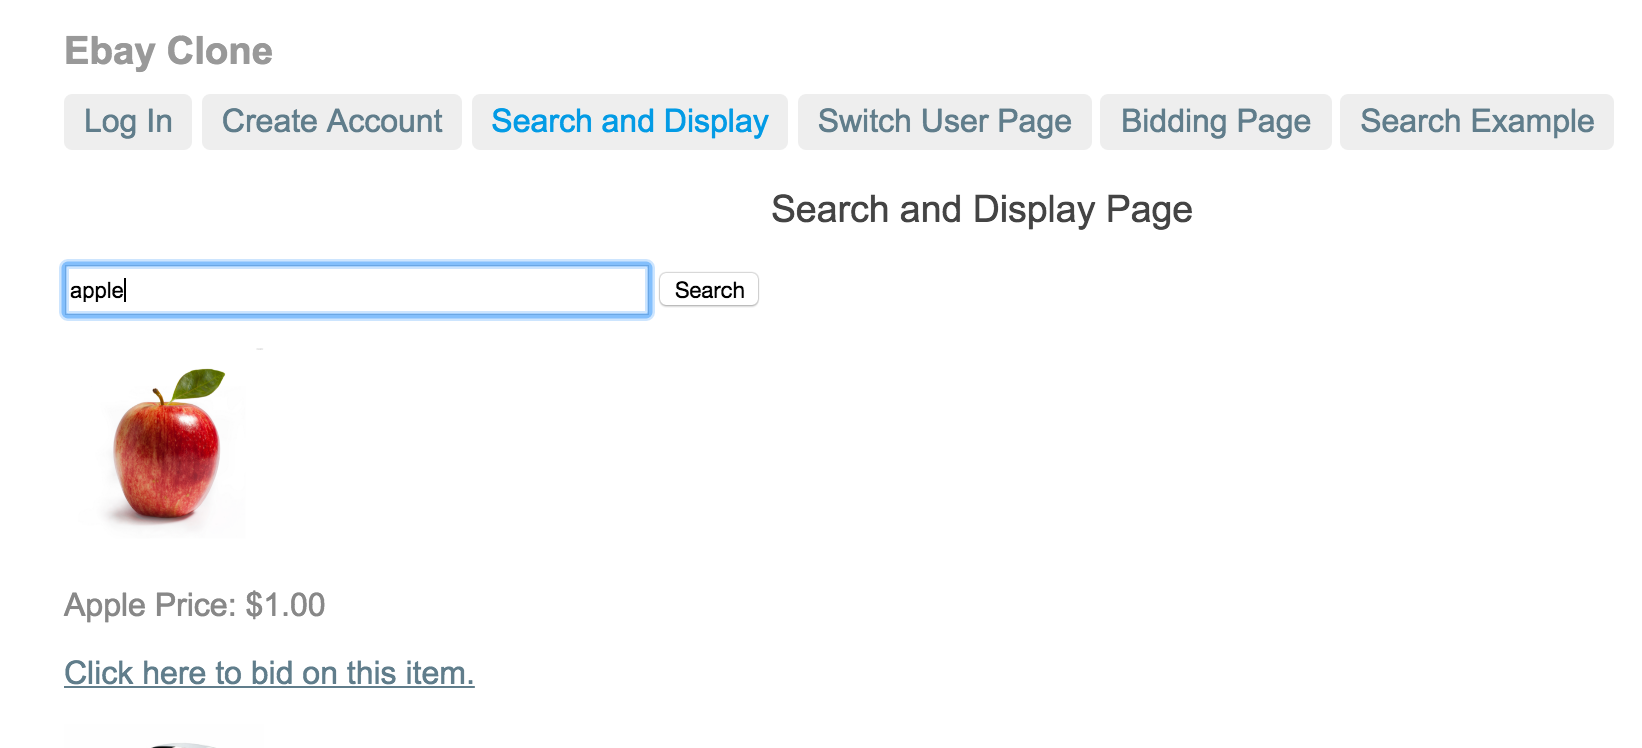The width and height of the screenshot is (1642, 748).
Task: Click the Search button
Action: click(x=709, y=290)
